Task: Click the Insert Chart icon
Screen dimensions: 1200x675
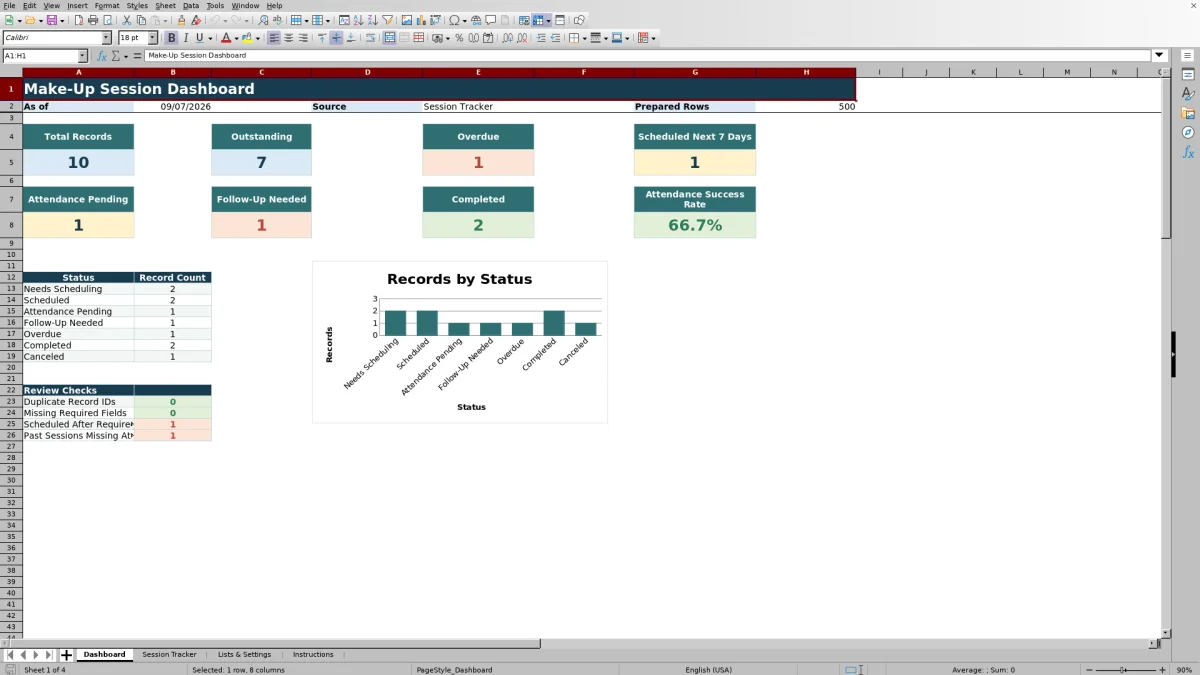Action: click(x=421, y=20)
